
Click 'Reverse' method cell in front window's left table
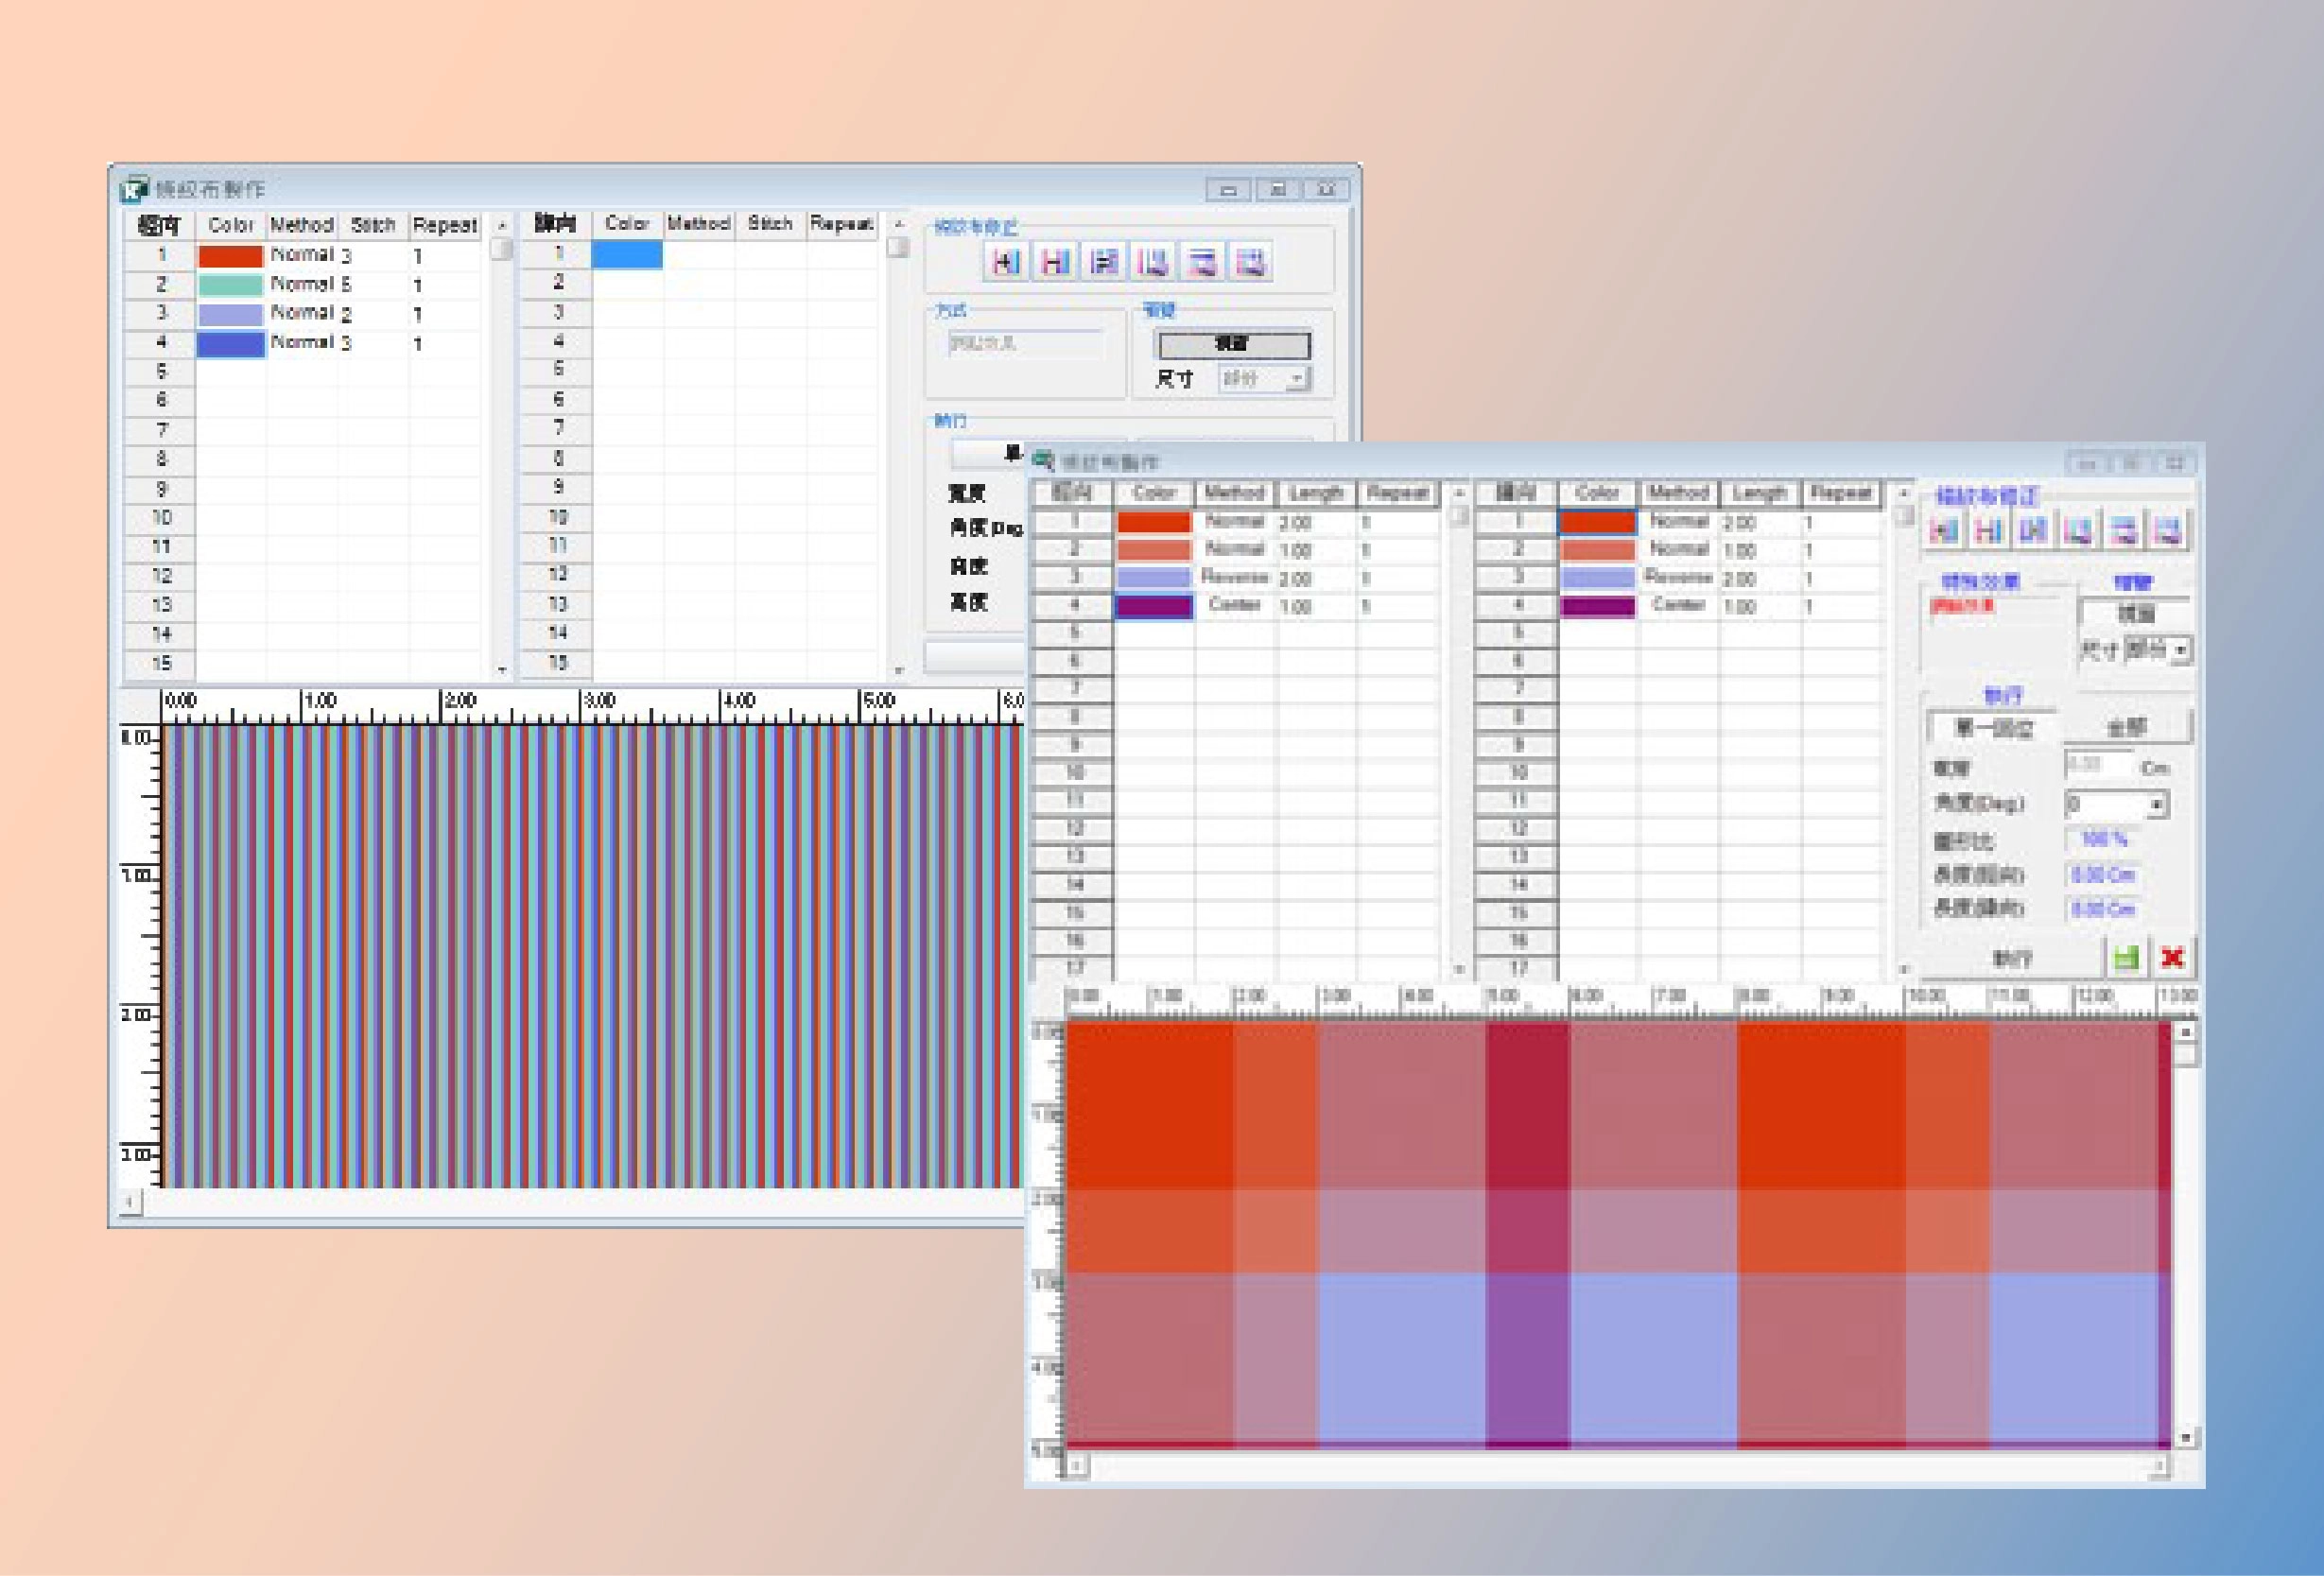pyautogui.click(x=1234, y=577)
